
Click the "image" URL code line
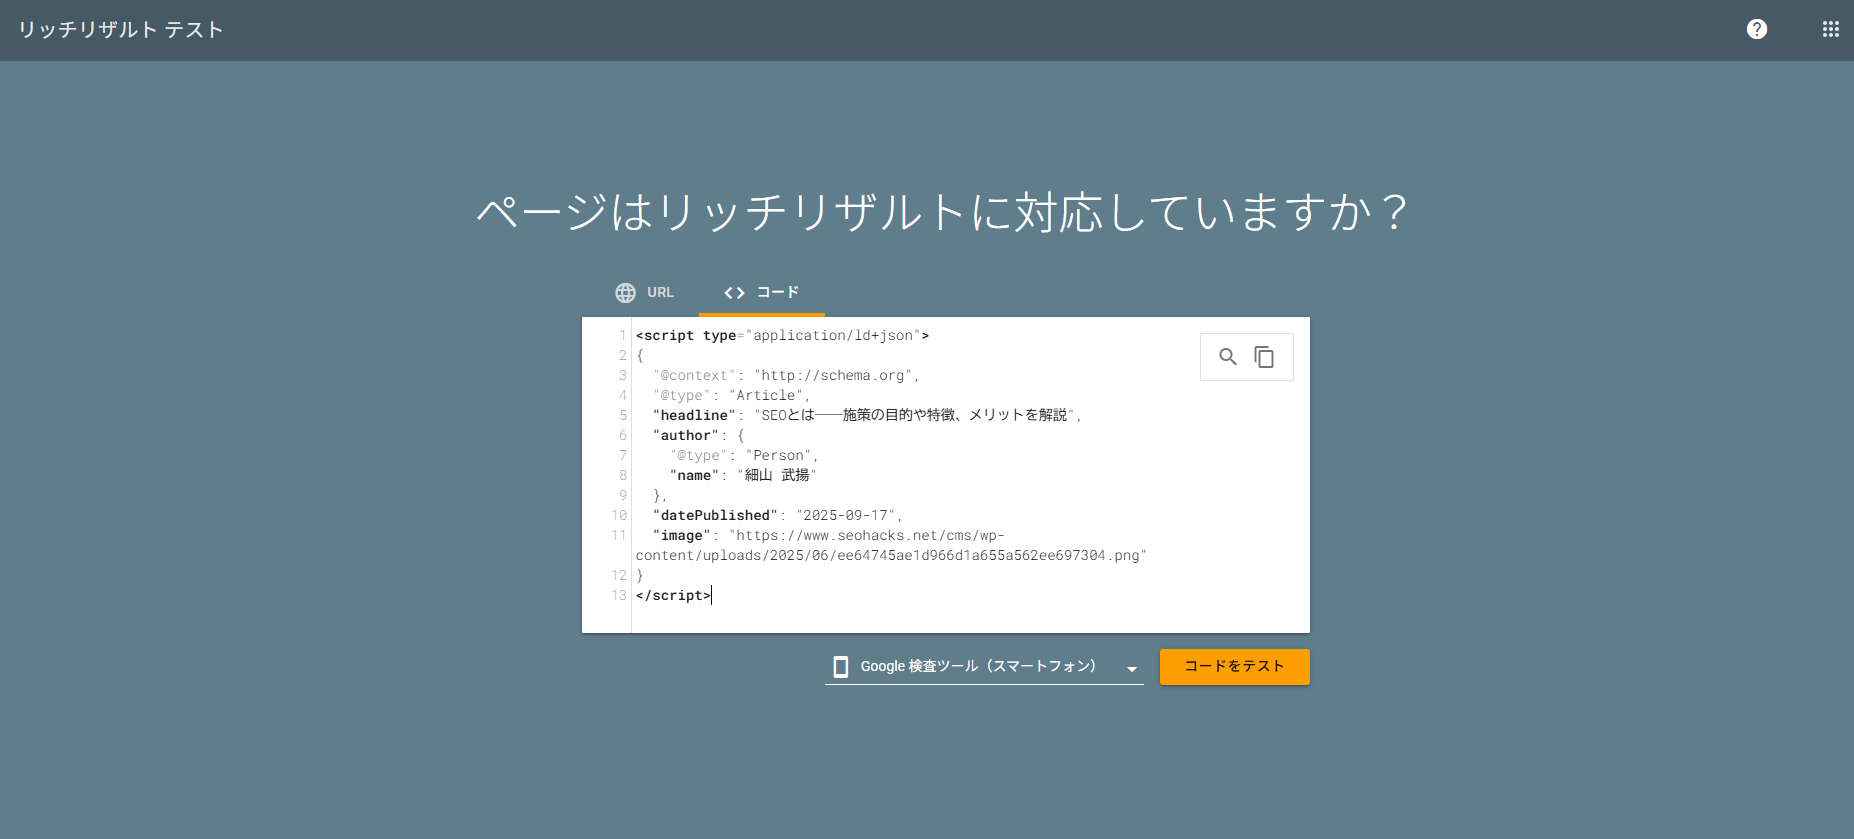tap(891, 545)
